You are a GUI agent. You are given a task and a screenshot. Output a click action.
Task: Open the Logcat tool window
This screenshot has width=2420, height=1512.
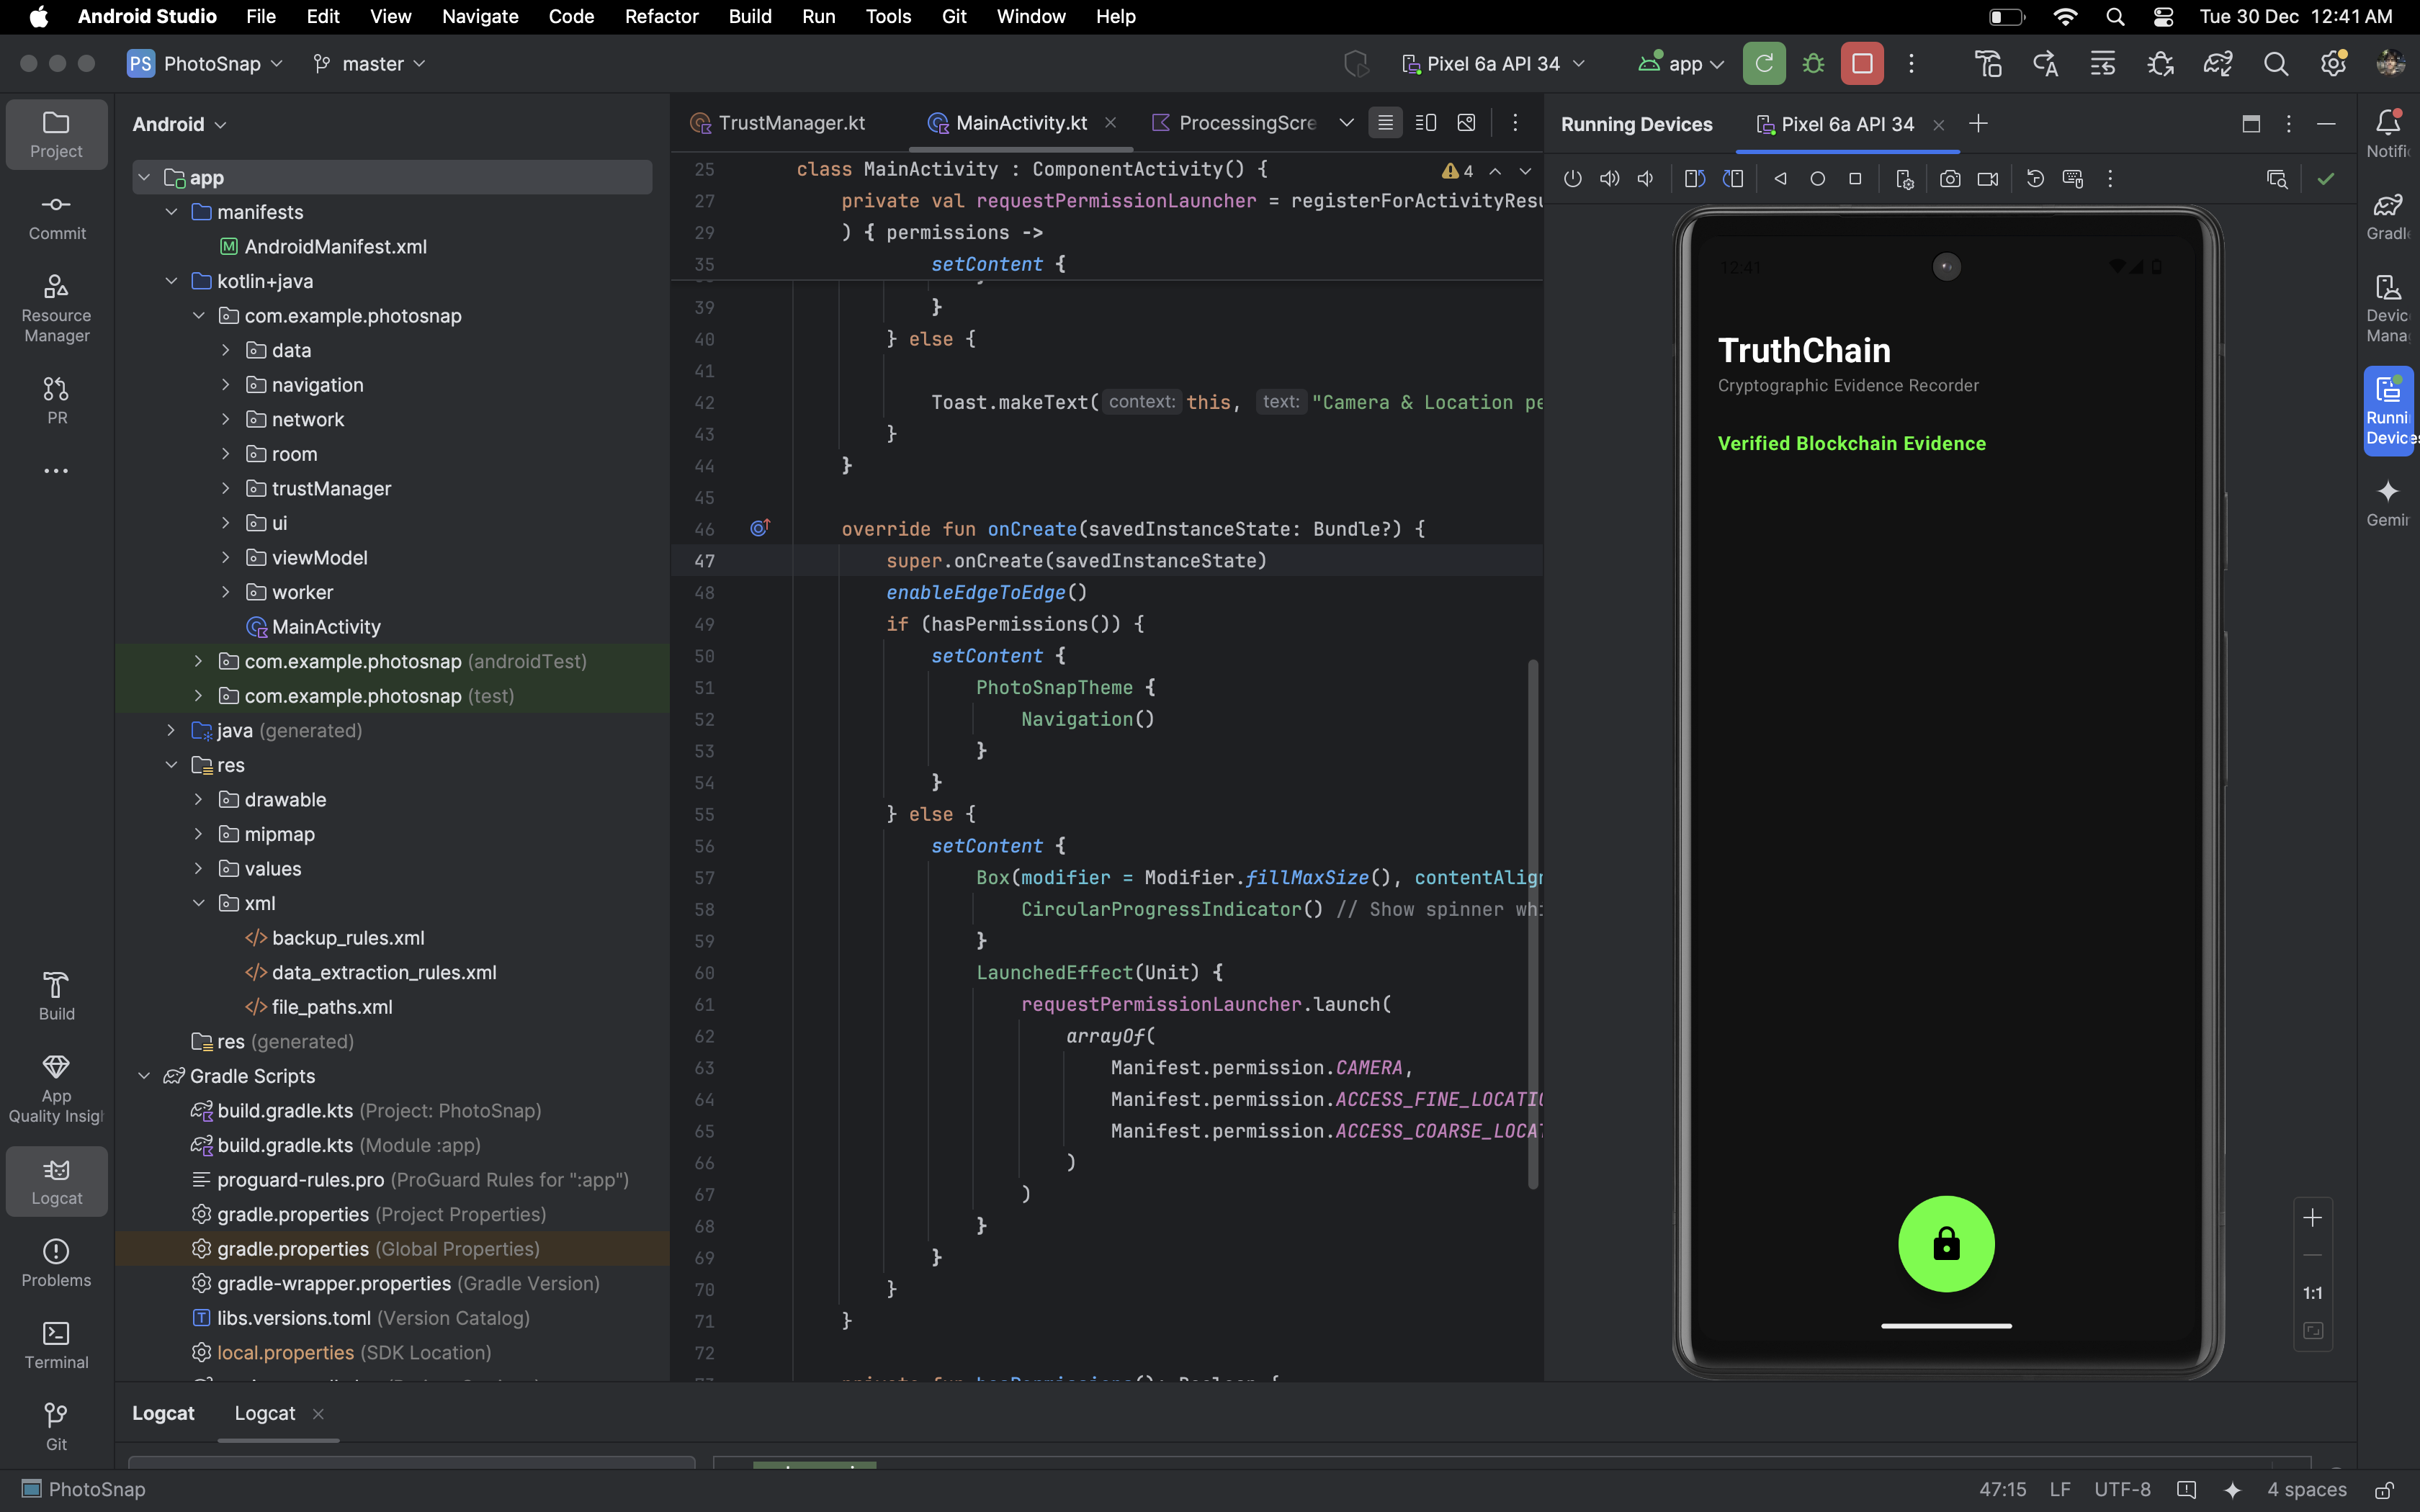56,1181
